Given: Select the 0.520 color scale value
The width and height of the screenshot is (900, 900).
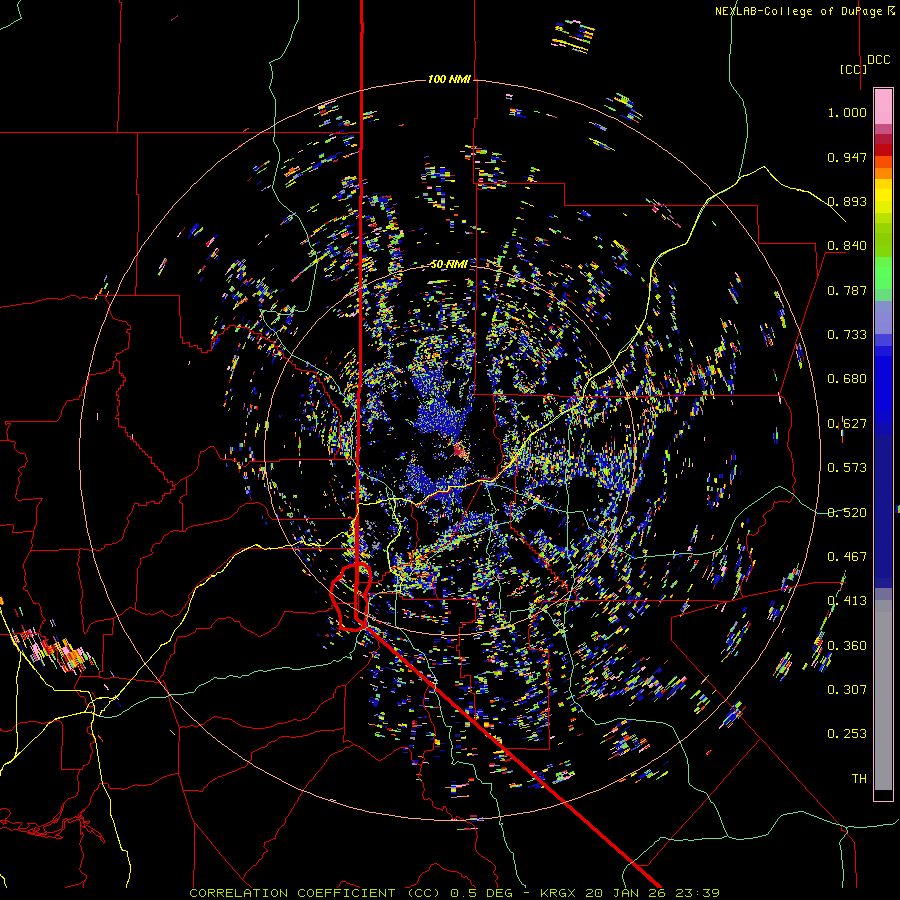Looking at the screenshot, I should pos(847,513).
